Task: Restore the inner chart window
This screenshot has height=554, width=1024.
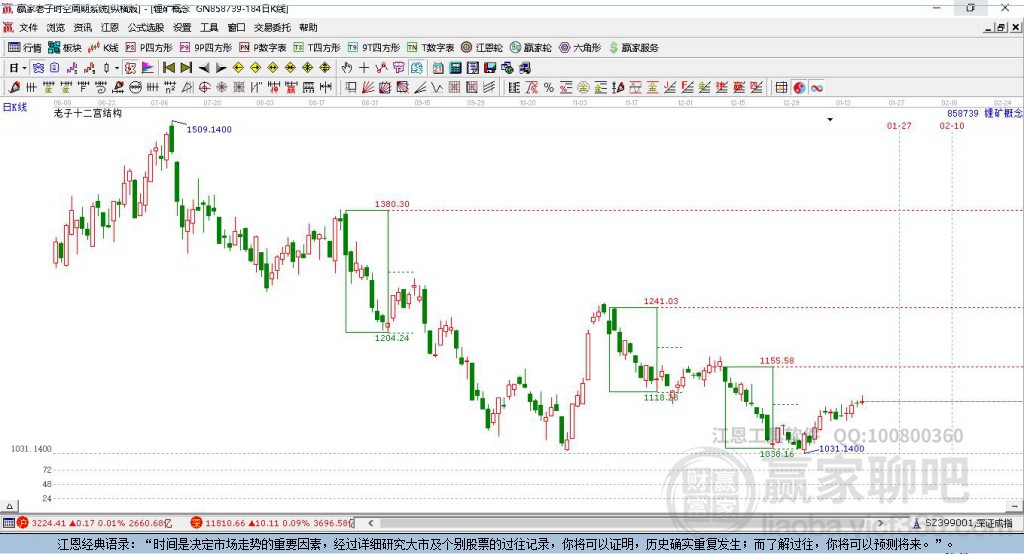Action: click(1001, 27)
